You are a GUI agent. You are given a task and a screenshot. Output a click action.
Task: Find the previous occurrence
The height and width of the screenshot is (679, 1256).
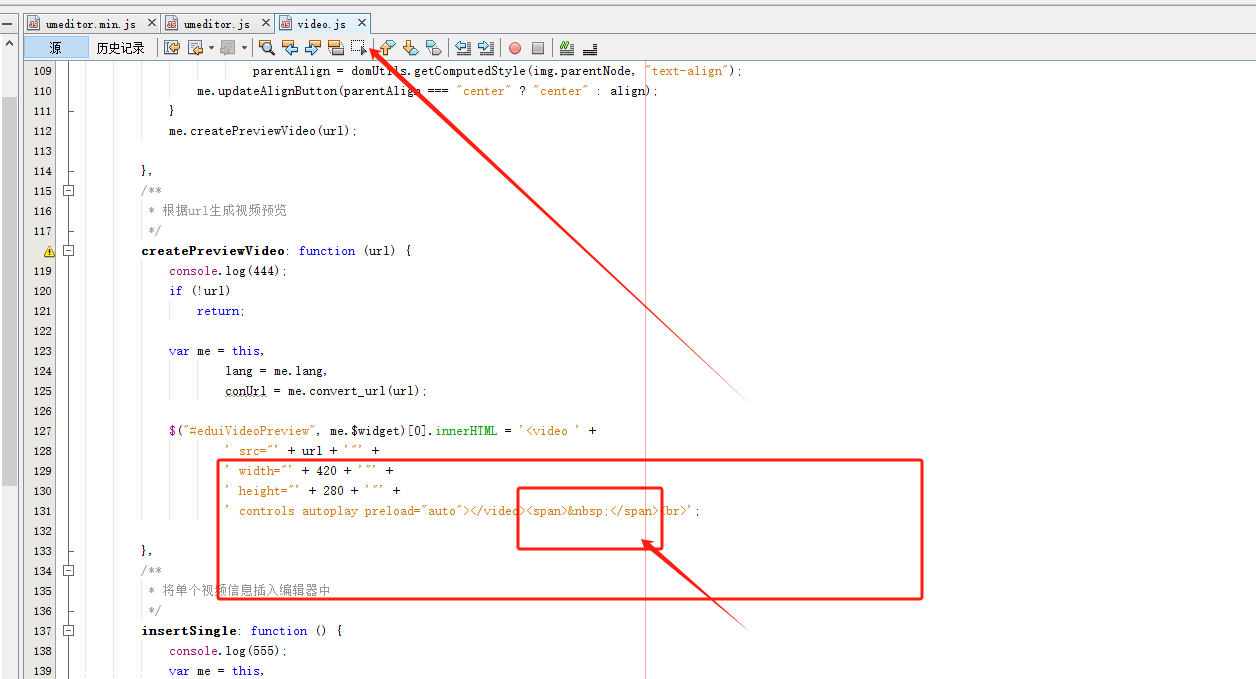290,48
